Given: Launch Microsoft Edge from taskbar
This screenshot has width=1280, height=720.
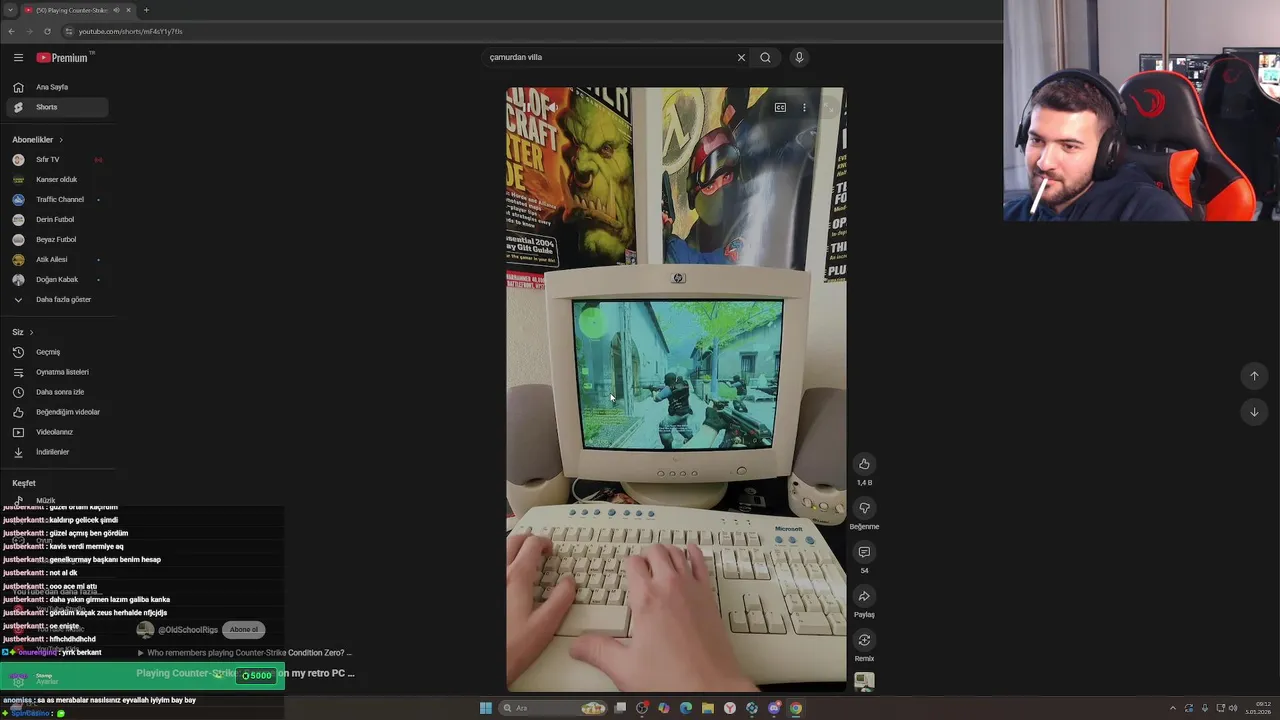Looking at the screenshot, I should 686,708.
